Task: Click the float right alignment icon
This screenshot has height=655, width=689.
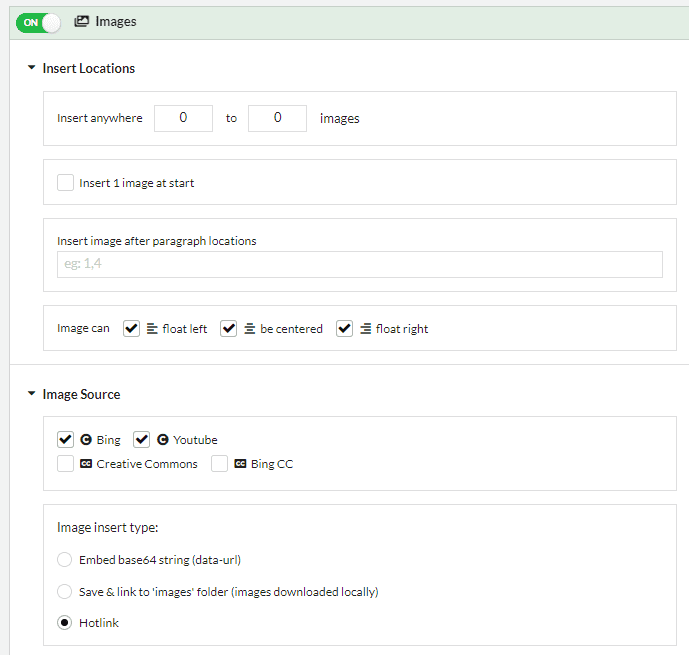Action: [366, 329]
